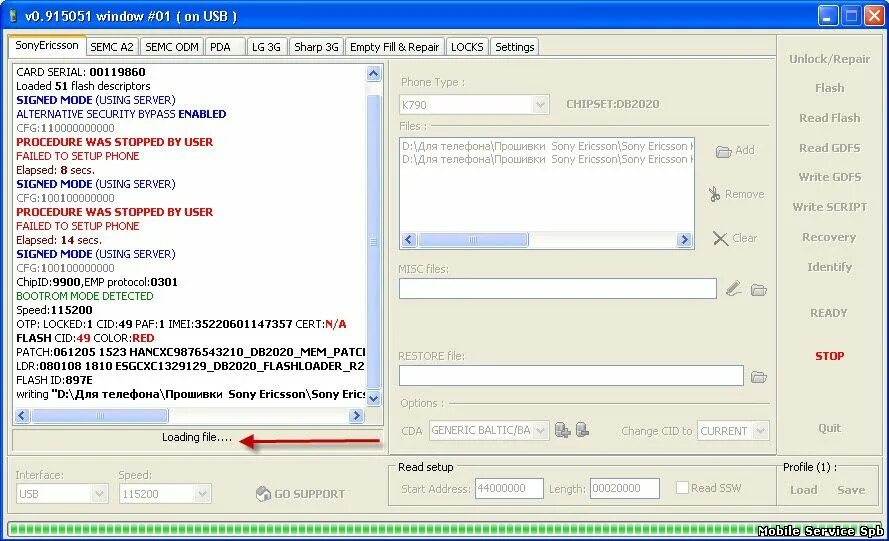
Task: Go to the LOCKS tab
Action: pos(467,47)
